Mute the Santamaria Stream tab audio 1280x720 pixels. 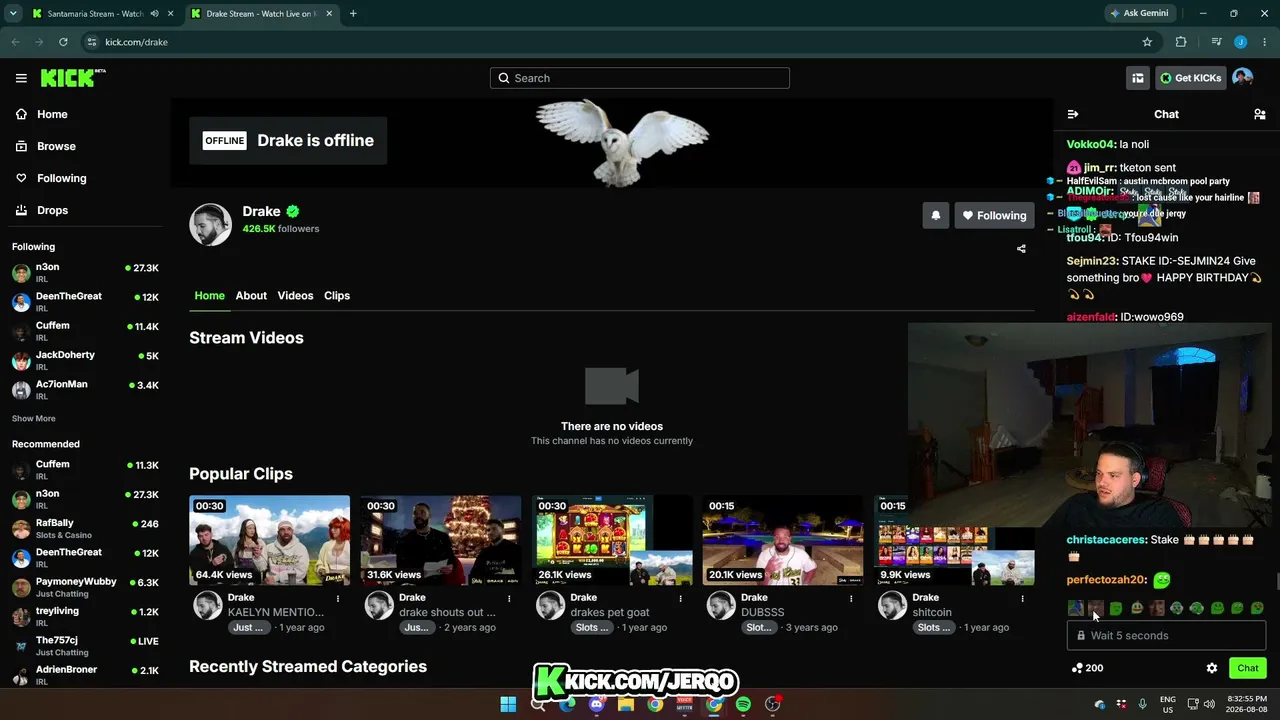[x=154, y=14]
